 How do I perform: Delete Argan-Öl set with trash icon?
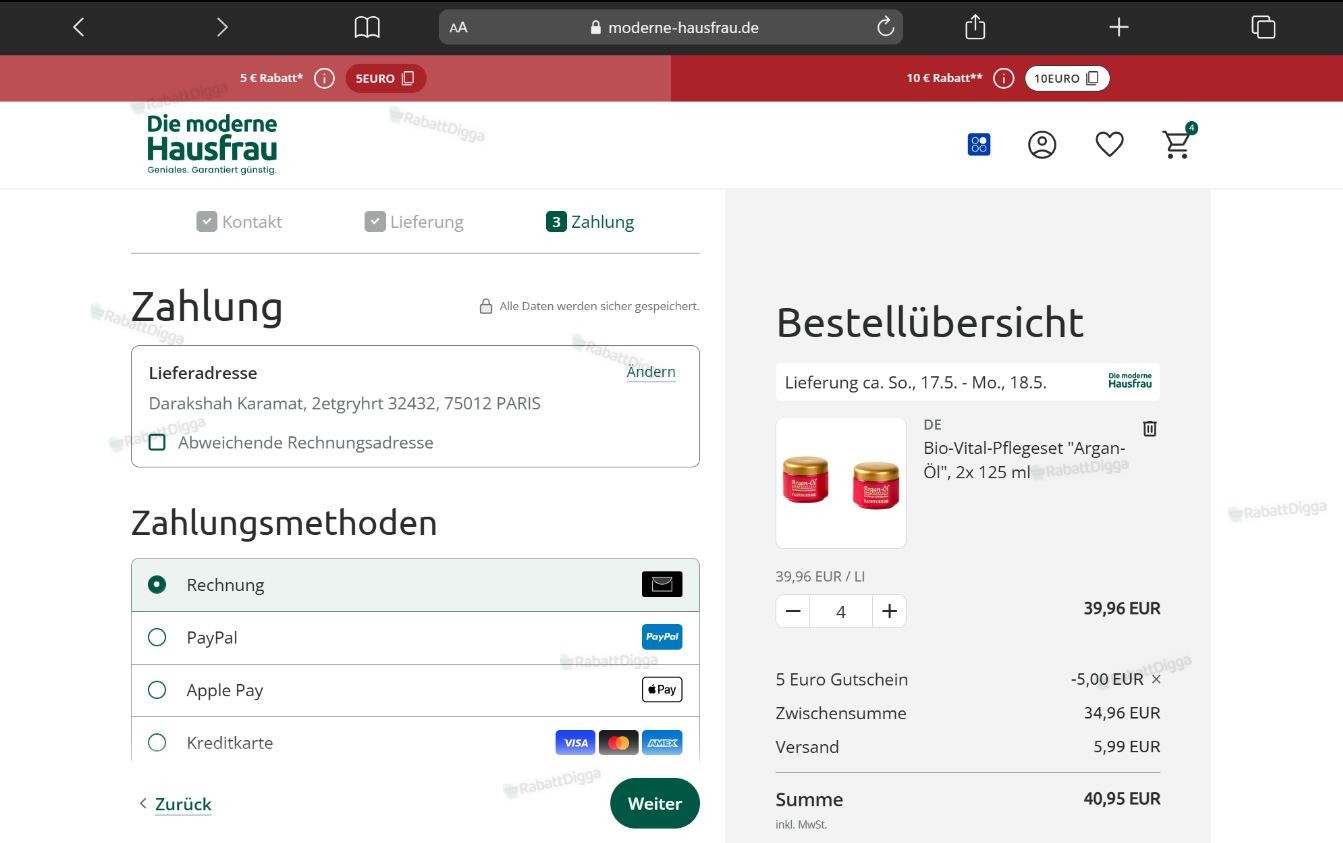(x=1150, y=428)
